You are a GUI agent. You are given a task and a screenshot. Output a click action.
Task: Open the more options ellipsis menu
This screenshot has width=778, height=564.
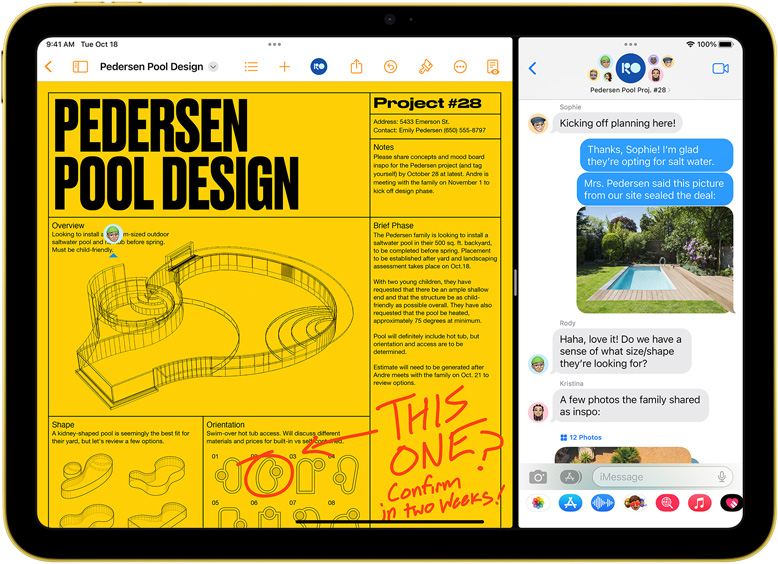click(460, 66)
